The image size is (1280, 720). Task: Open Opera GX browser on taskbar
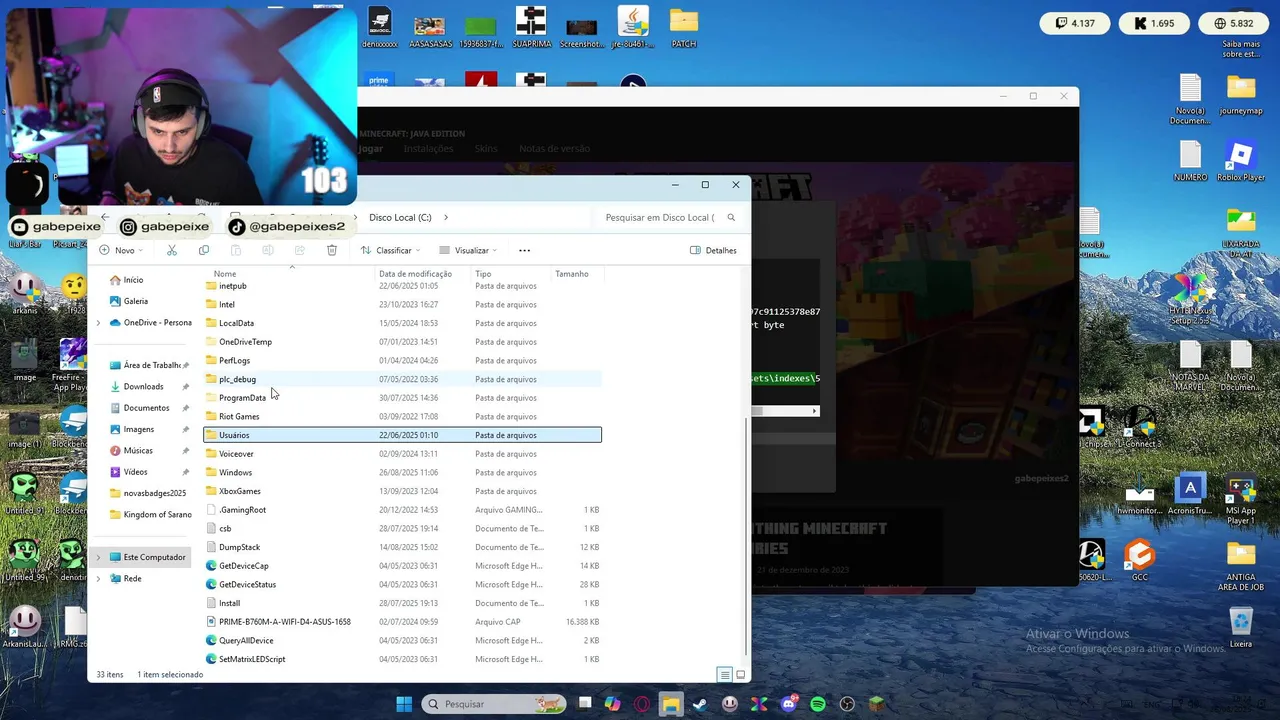642,704
